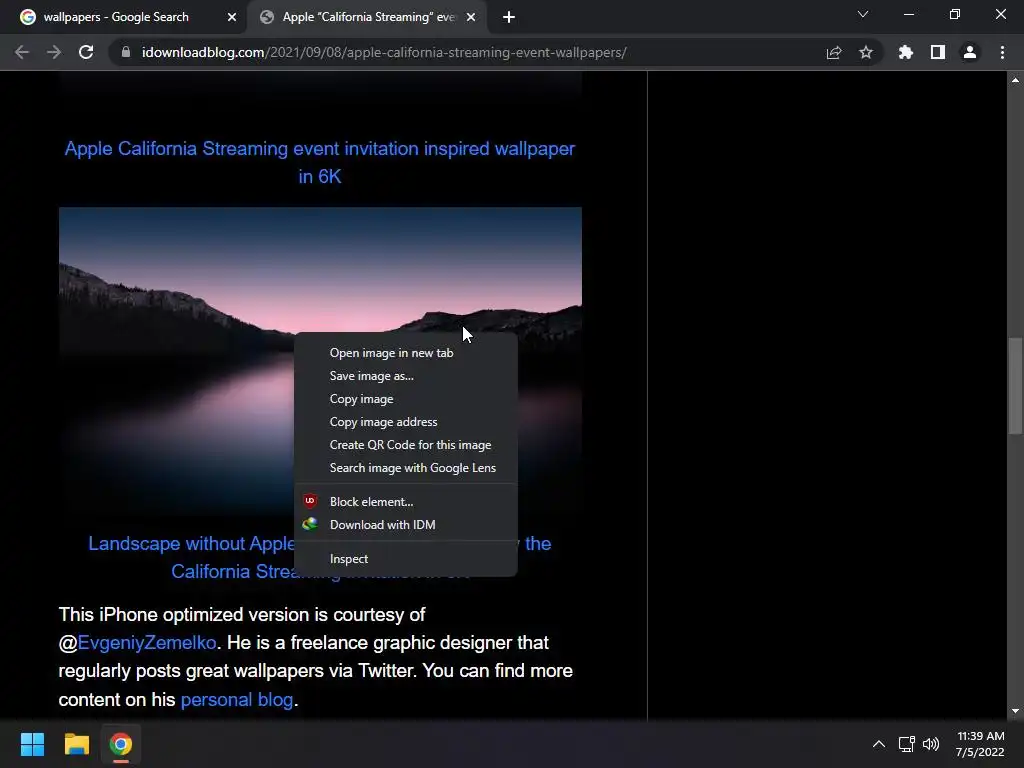Open the clock showing 11:39 AM

click(x=980, y=744)
